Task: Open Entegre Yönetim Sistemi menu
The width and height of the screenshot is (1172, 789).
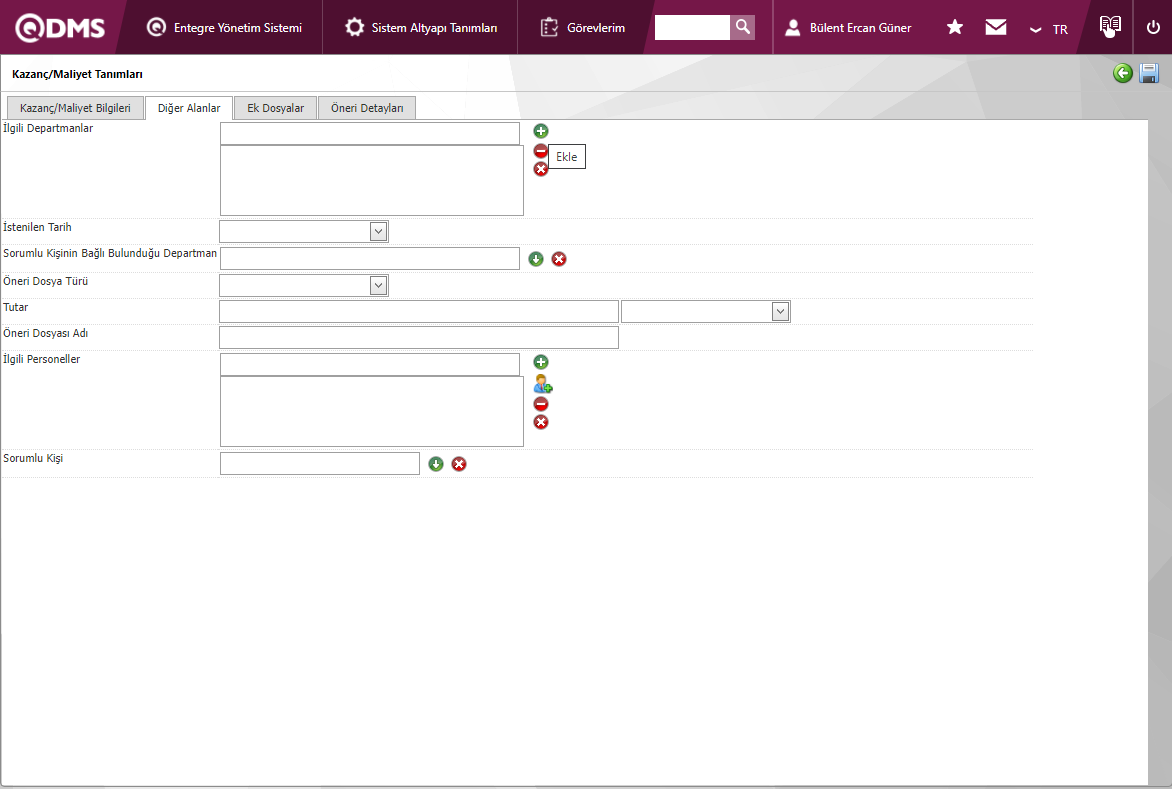Action: (224, 28)
